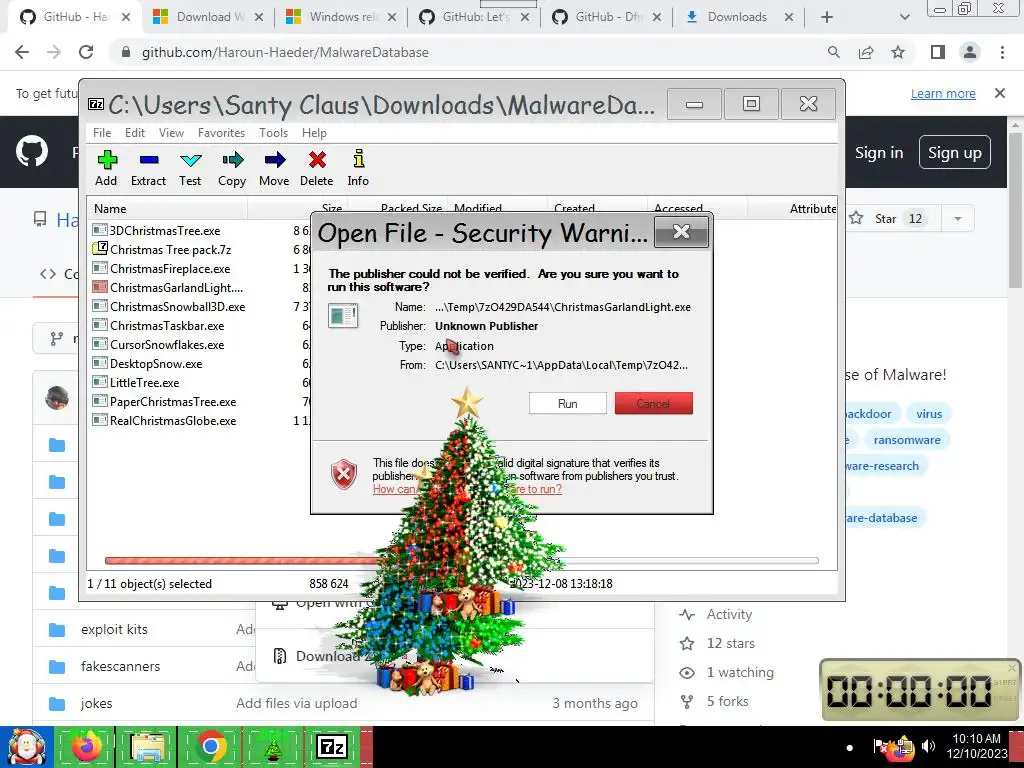1024x768 pixels.
Task: Expand the tab search dropdown arrow
Action: 904,17
